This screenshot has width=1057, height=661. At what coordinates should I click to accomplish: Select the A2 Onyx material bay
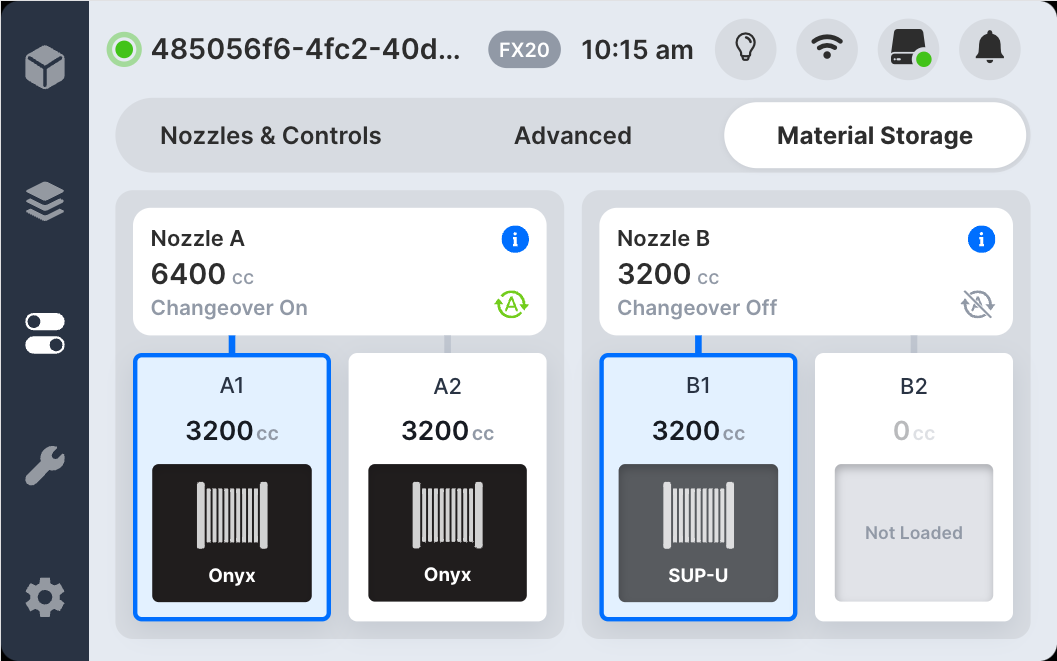pos(447,487)
